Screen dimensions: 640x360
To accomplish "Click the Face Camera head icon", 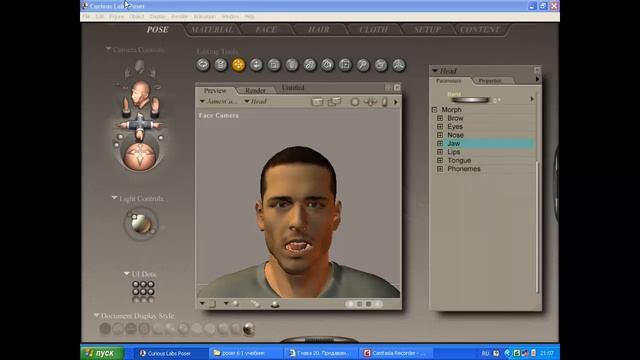I will click(x=141, y=93).
